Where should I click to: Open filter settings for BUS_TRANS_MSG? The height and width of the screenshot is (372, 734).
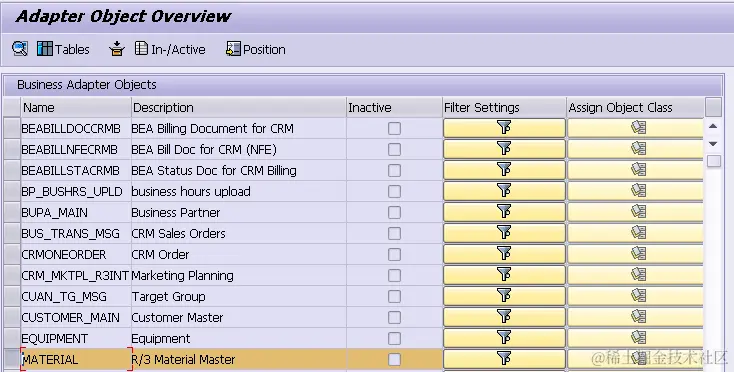(x=504, y=233)
